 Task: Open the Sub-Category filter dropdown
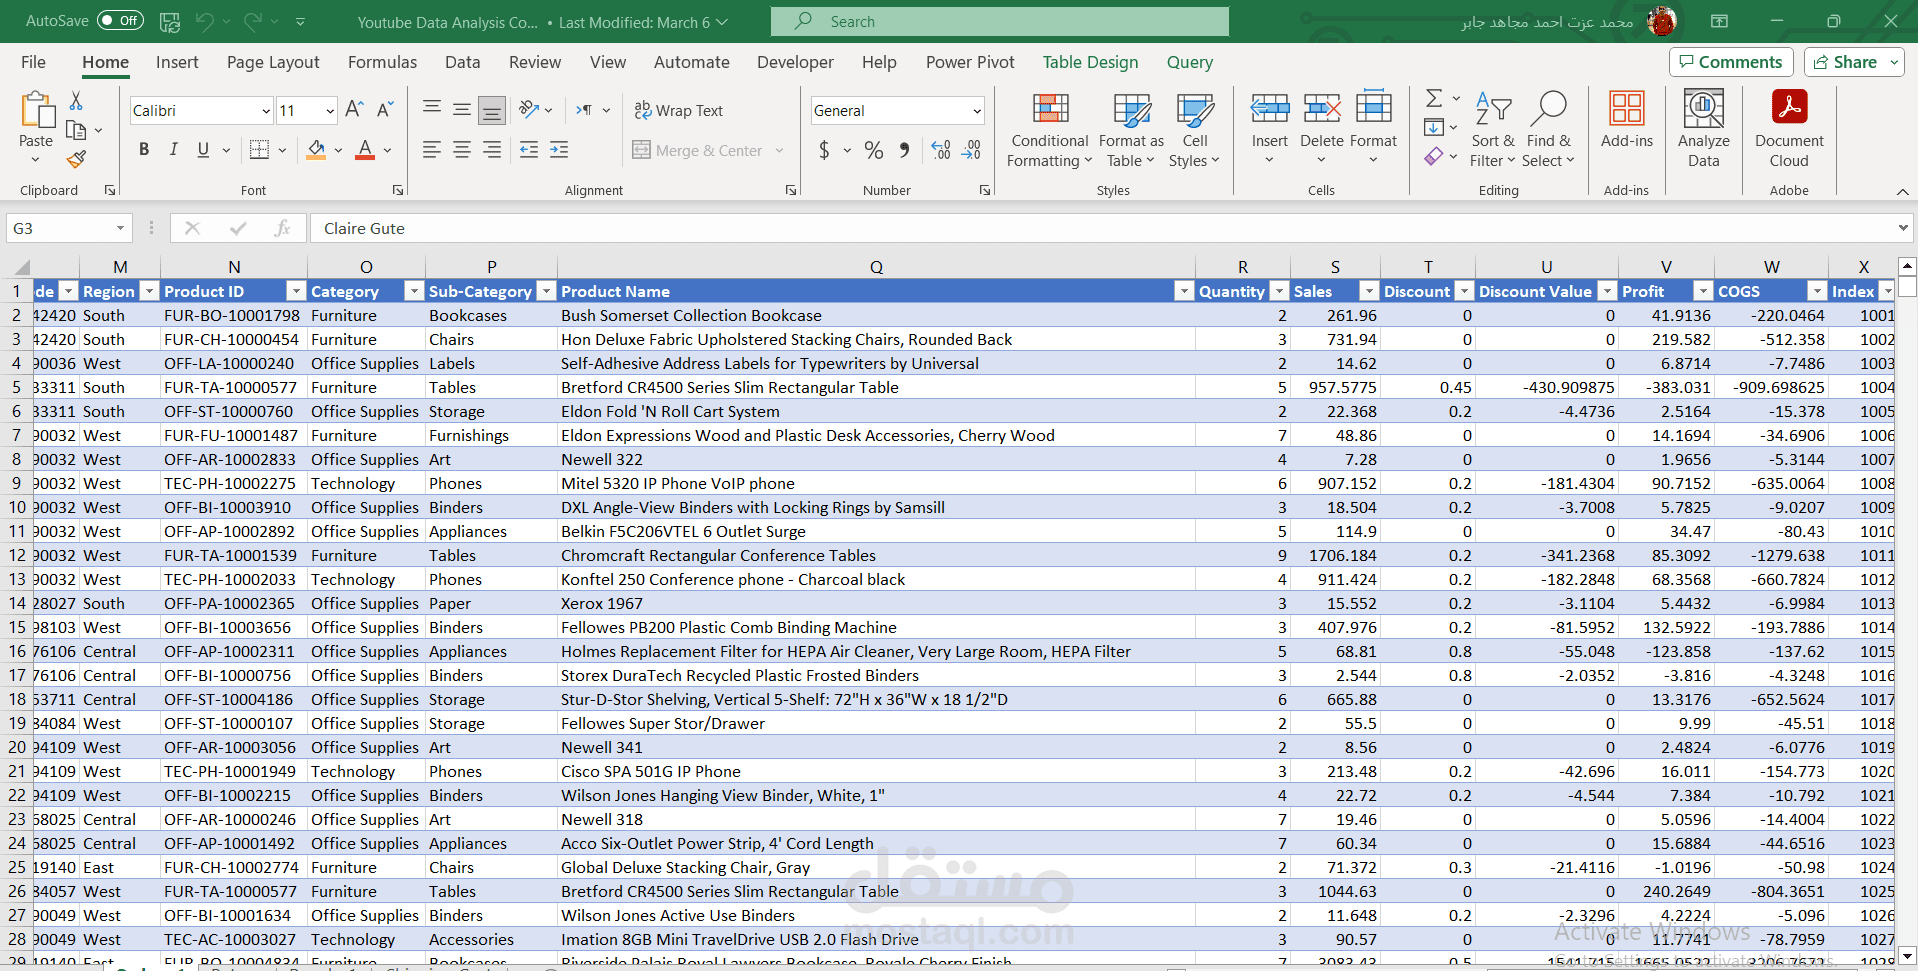(546, 291)
